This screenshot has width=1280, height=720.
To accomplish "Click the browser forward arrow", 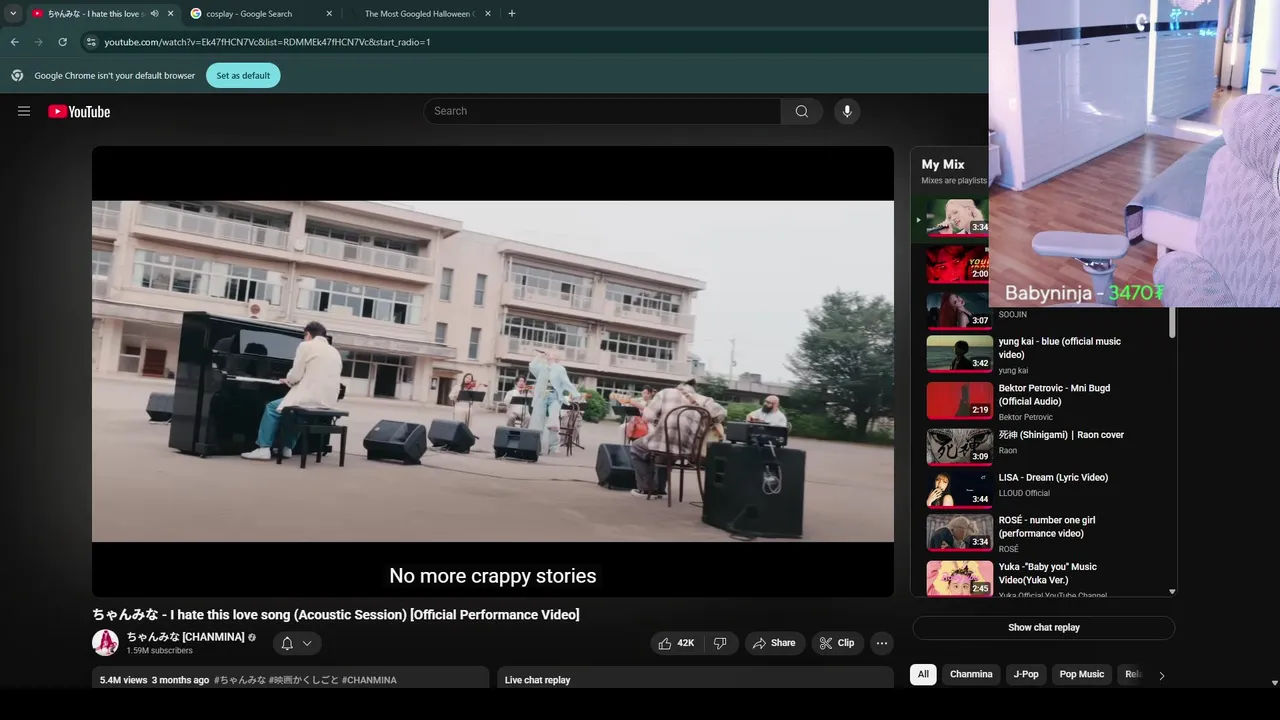I will coord(38,42).
